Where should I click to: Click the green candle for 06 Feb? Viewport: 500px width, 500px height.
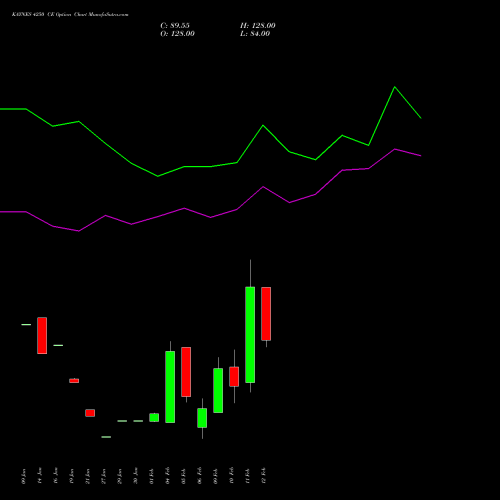pyautogui.click(x=202, y=418)
